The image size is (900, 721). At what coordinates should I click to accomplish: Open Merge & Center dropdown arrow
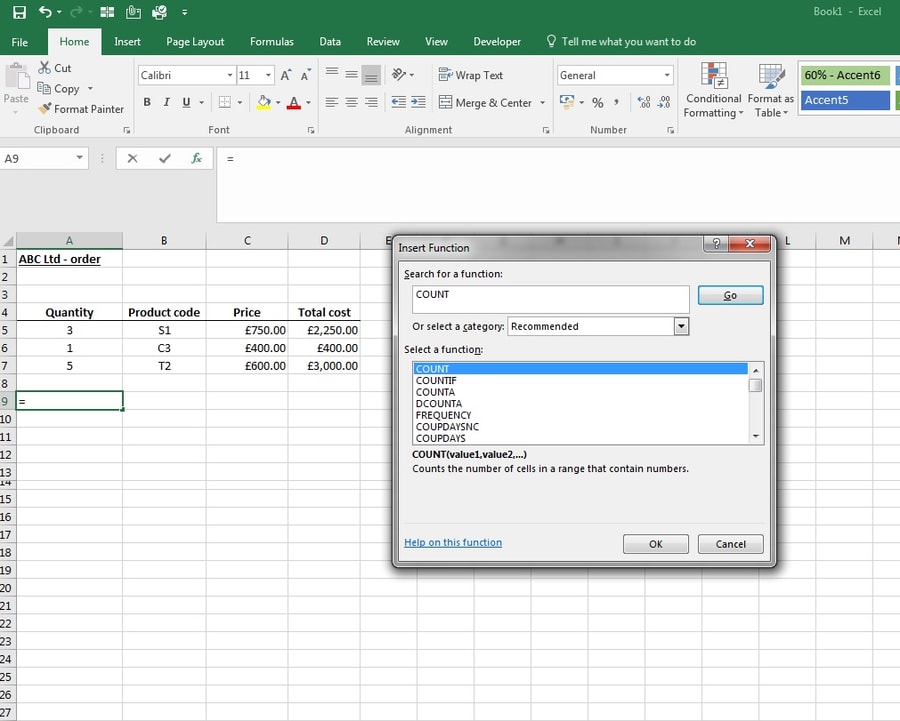542,103
